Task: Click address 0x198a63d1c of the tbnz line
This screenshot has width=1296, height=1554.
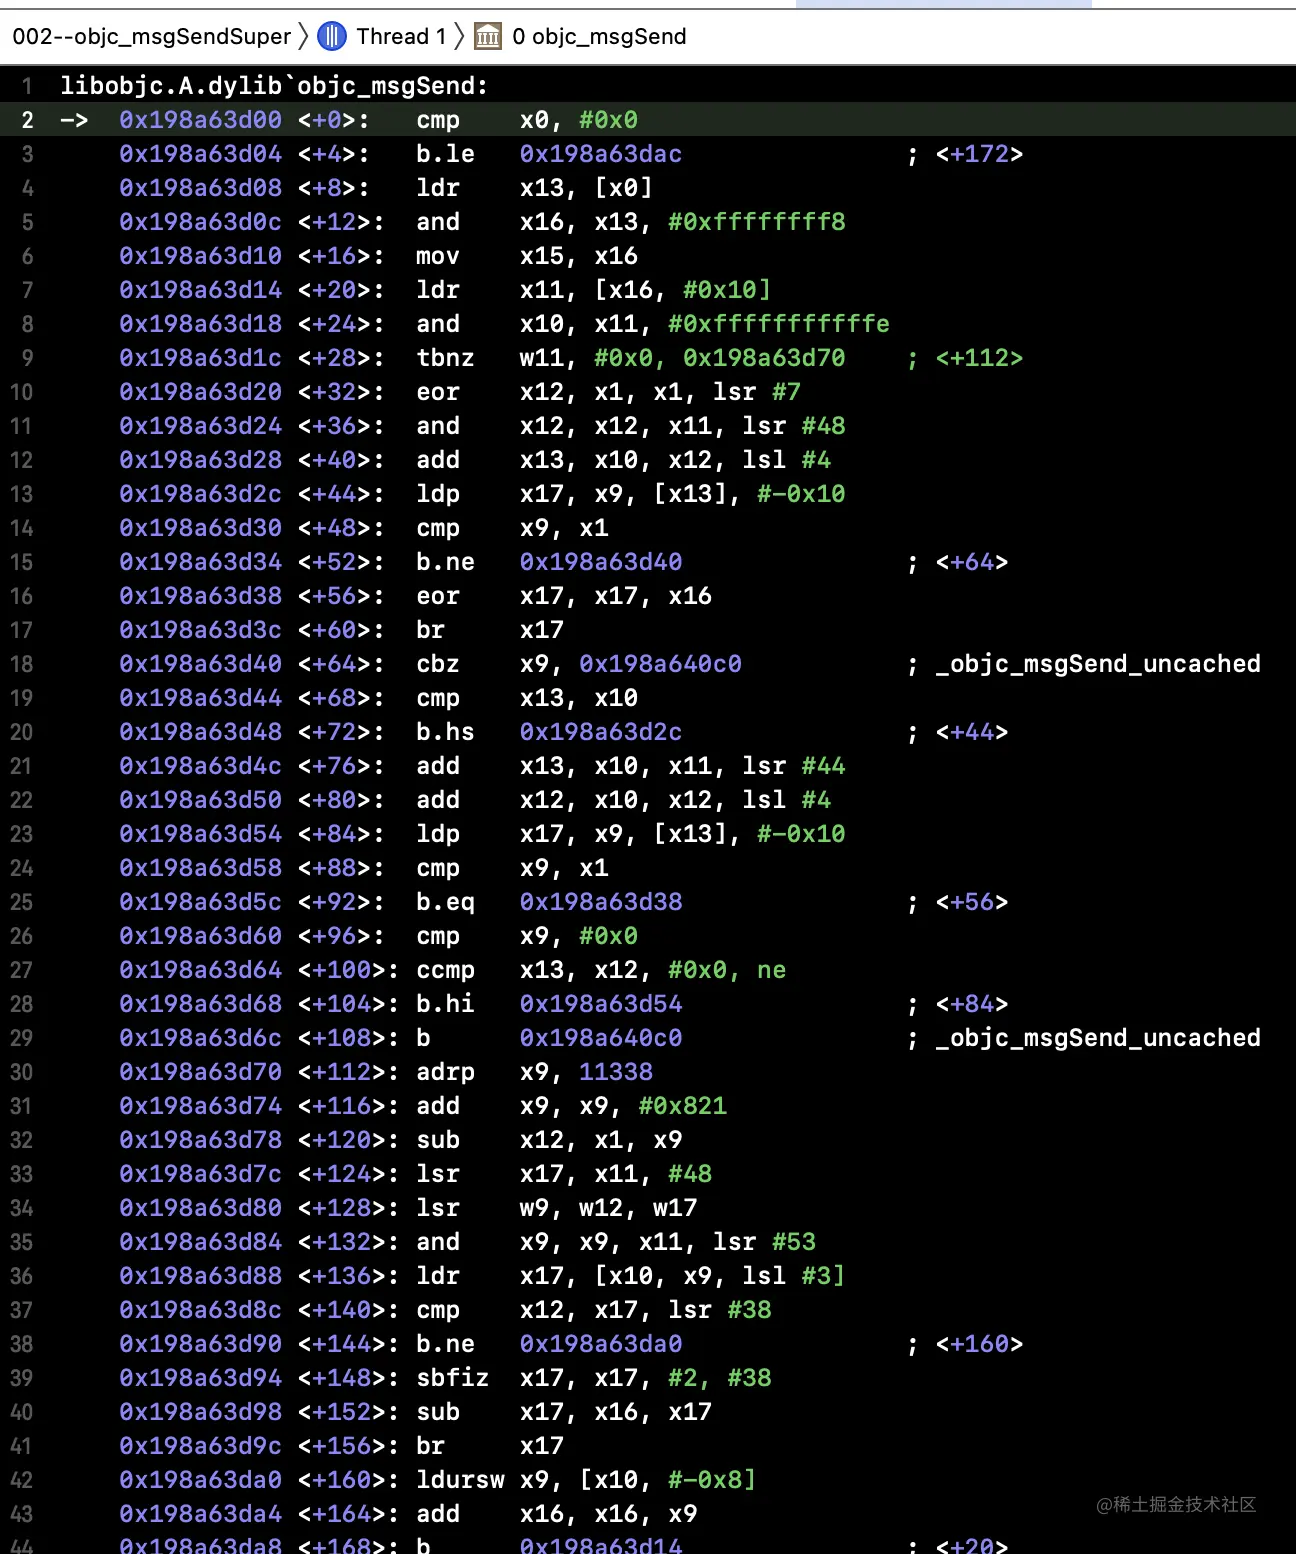Action: coord(201,358)
